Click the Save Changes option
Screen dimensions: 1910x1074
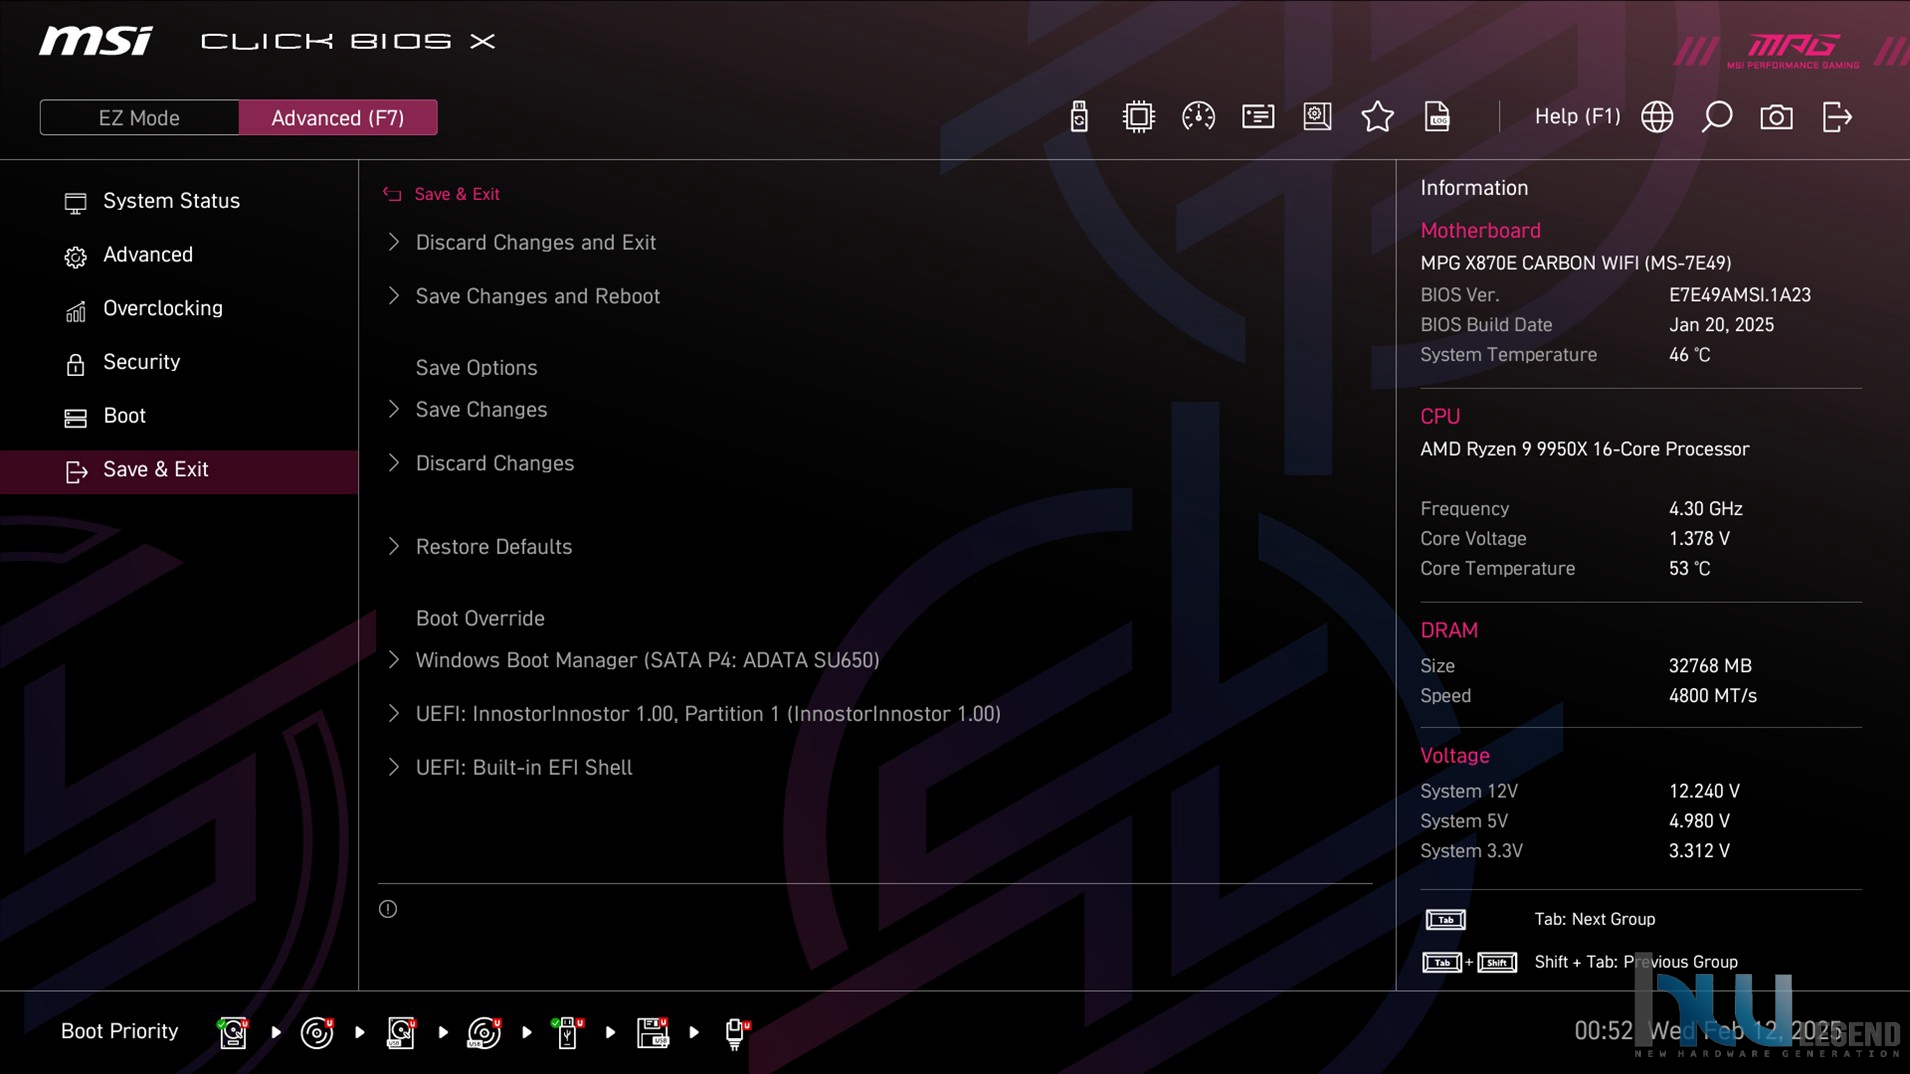(481, 410)
